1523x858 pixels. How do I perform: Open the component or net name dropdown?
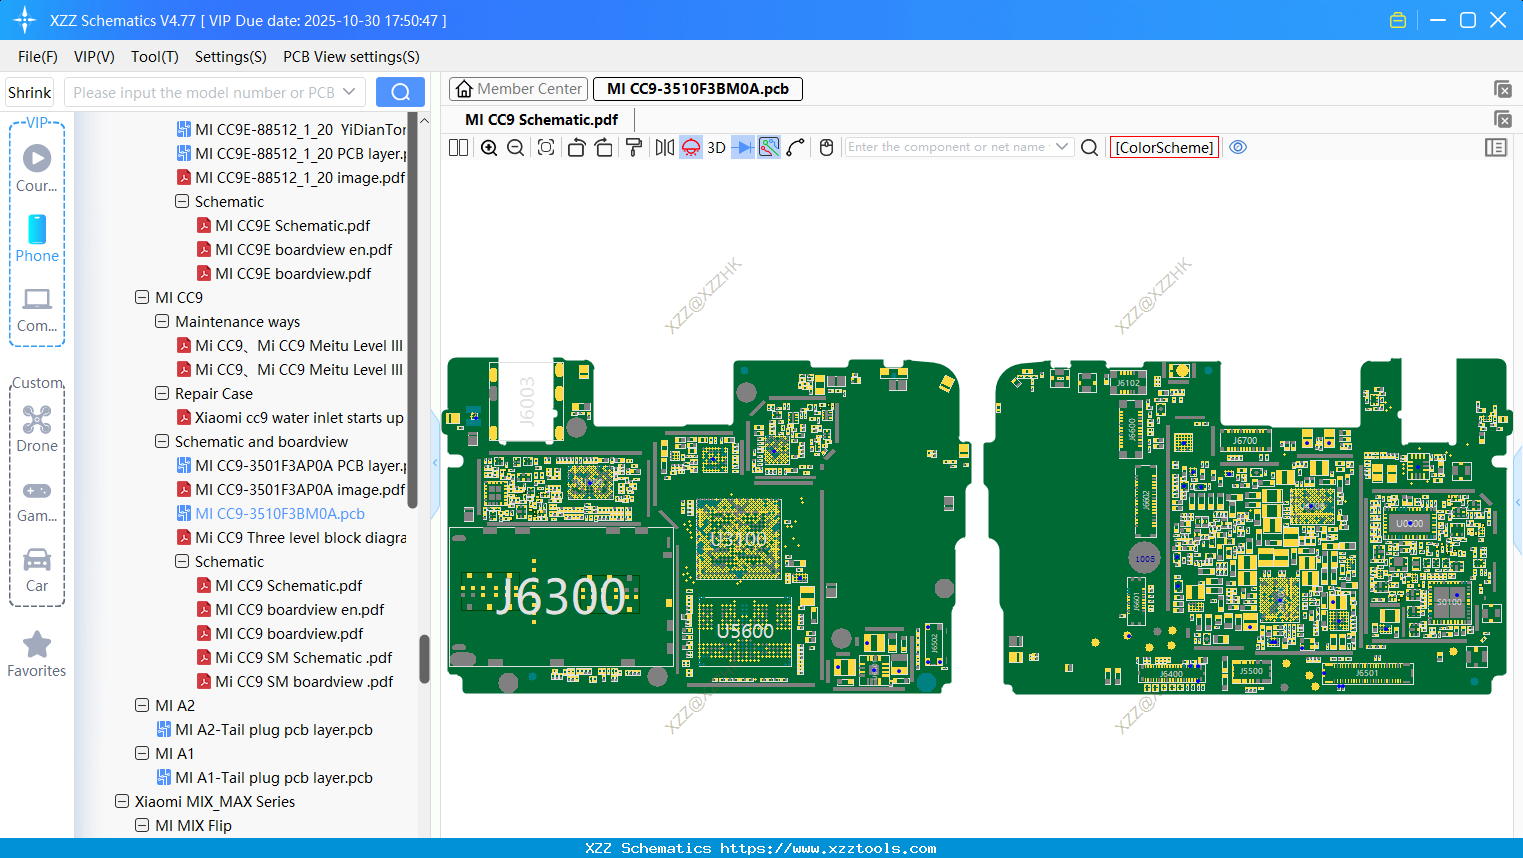[1062, 147]
